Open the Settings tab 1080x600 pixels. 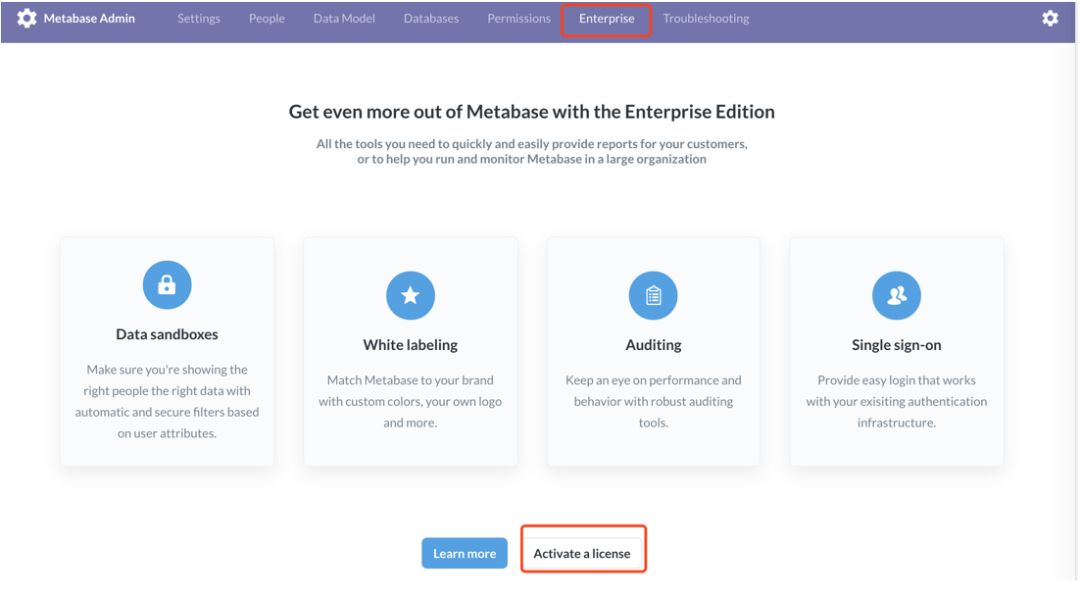199,19
